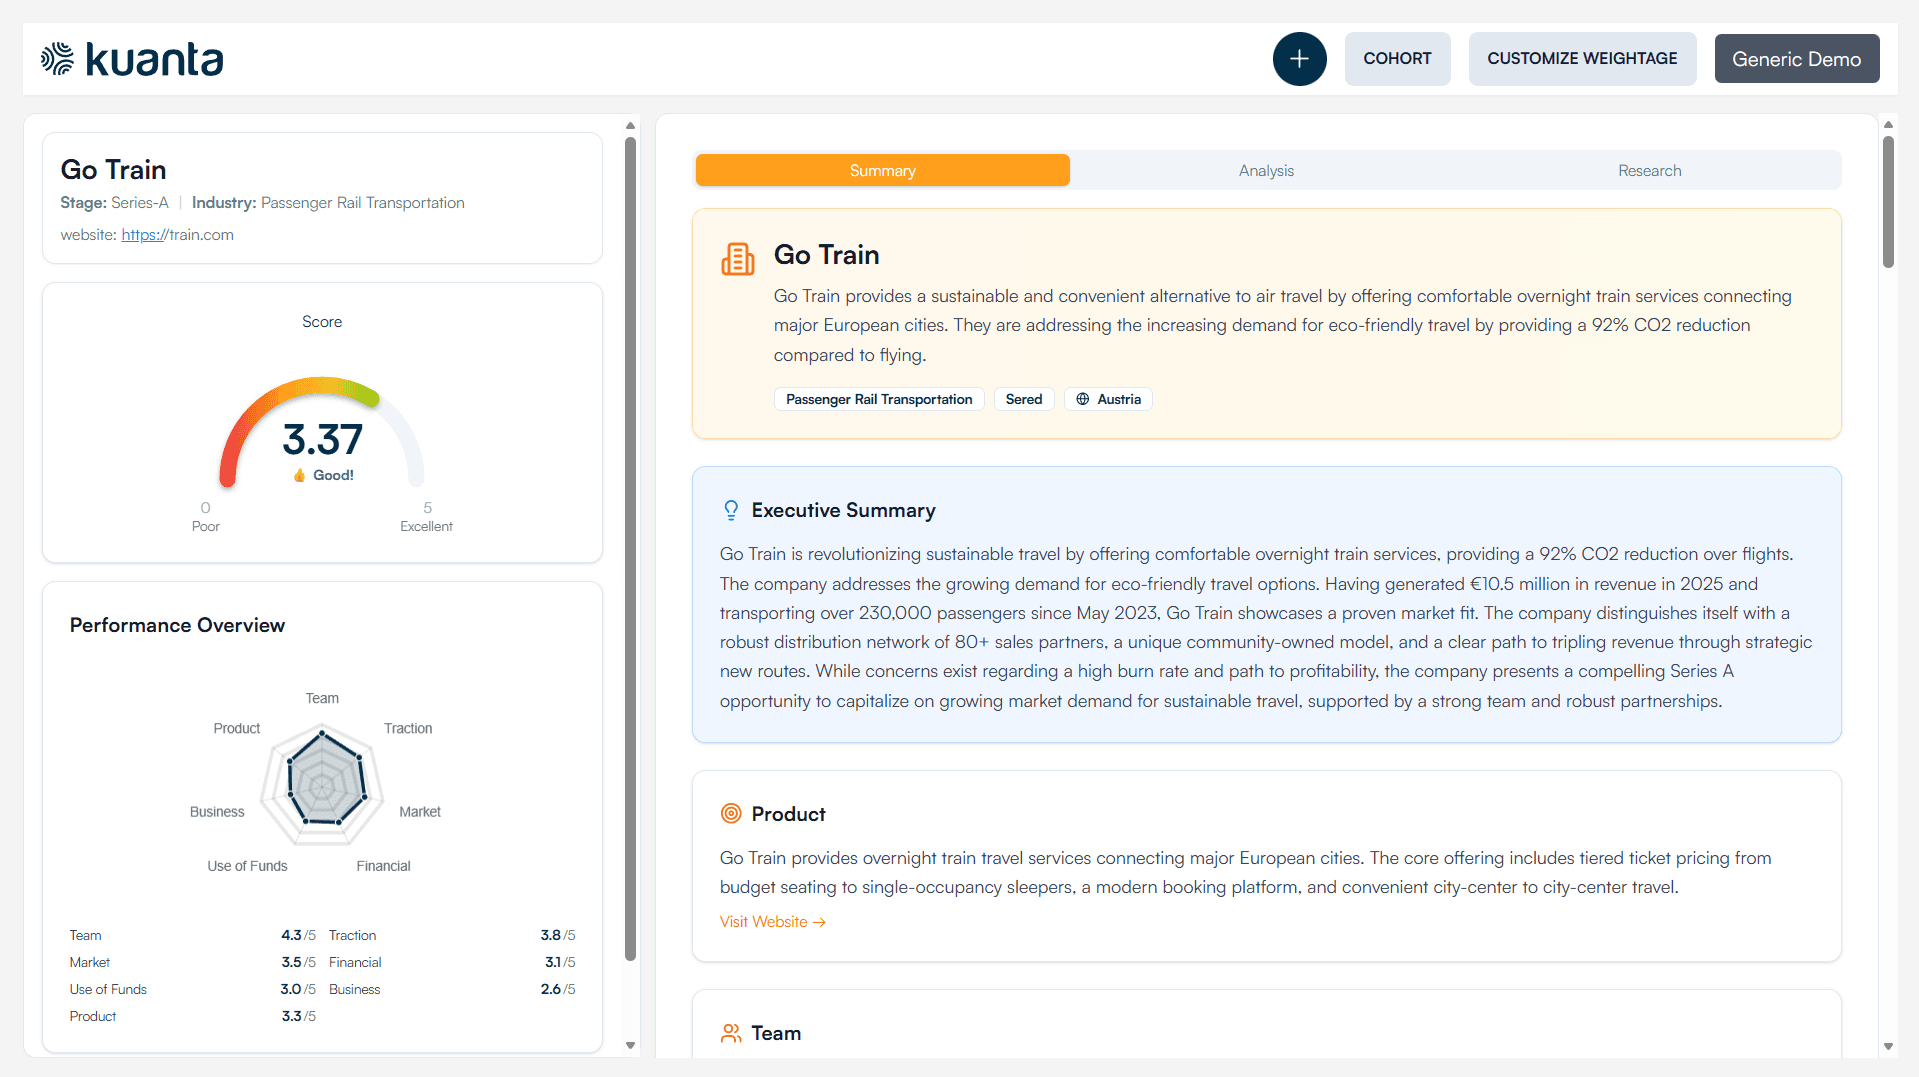This screenshot has width=1919, height=1077.
Task: Click the Product 3.3/5 score value
Action: 298,1016
